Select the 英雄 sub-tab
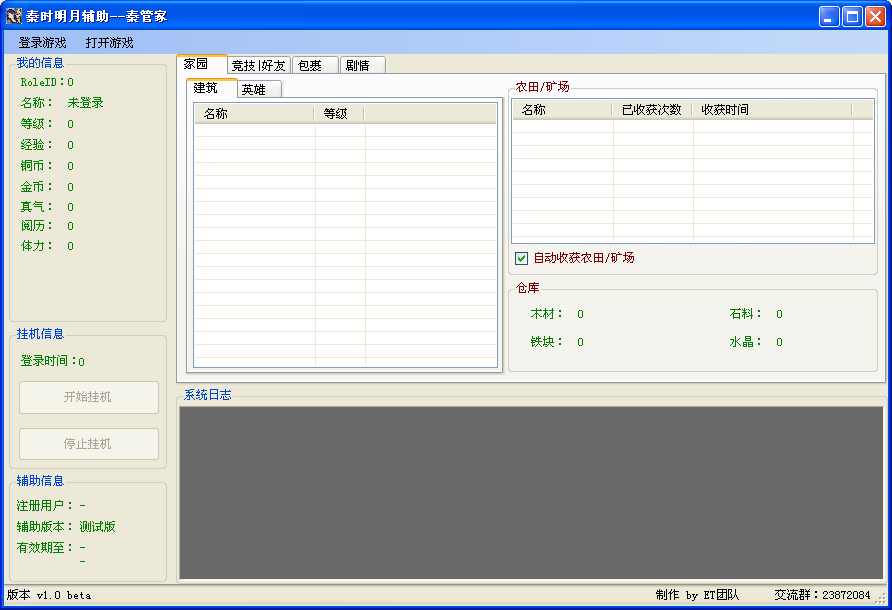The image size is (892, 610). pyautogui.click(x=259, y=89)
